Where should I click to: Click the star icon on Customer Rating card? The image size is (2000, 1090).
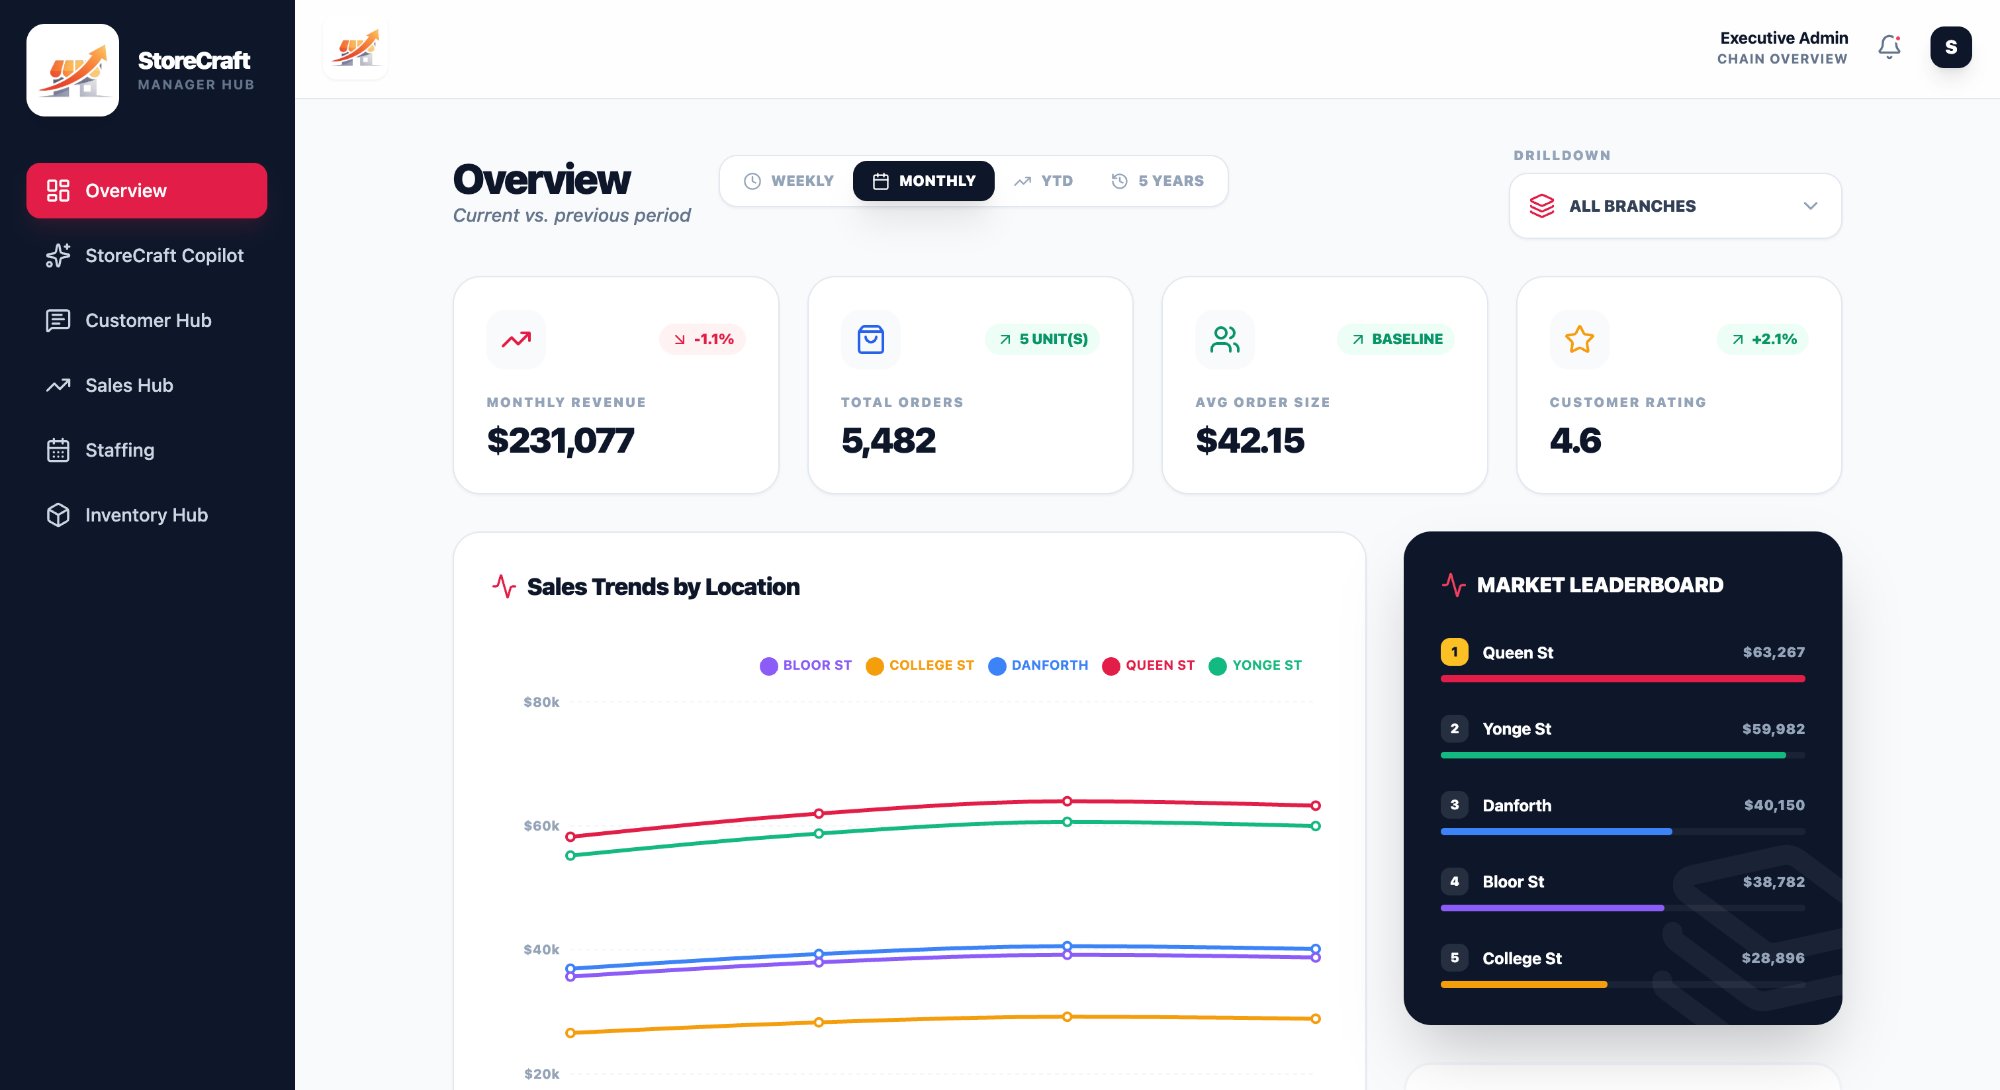pos(1578,339)
